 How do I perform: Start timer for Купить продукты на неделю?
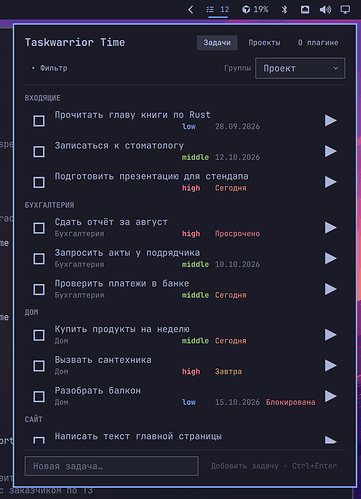coord(331,335)
